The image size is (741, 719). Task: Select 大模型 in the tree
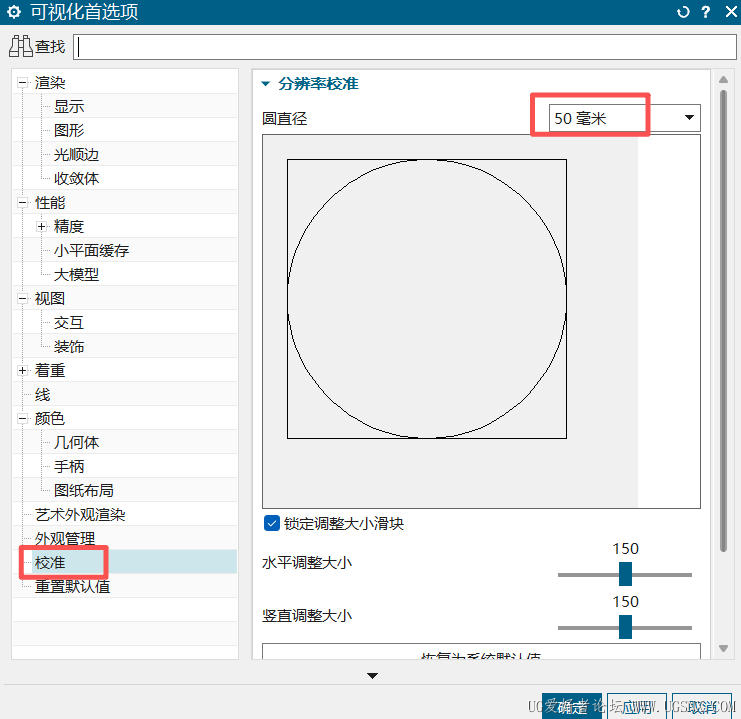pos(76,274)
